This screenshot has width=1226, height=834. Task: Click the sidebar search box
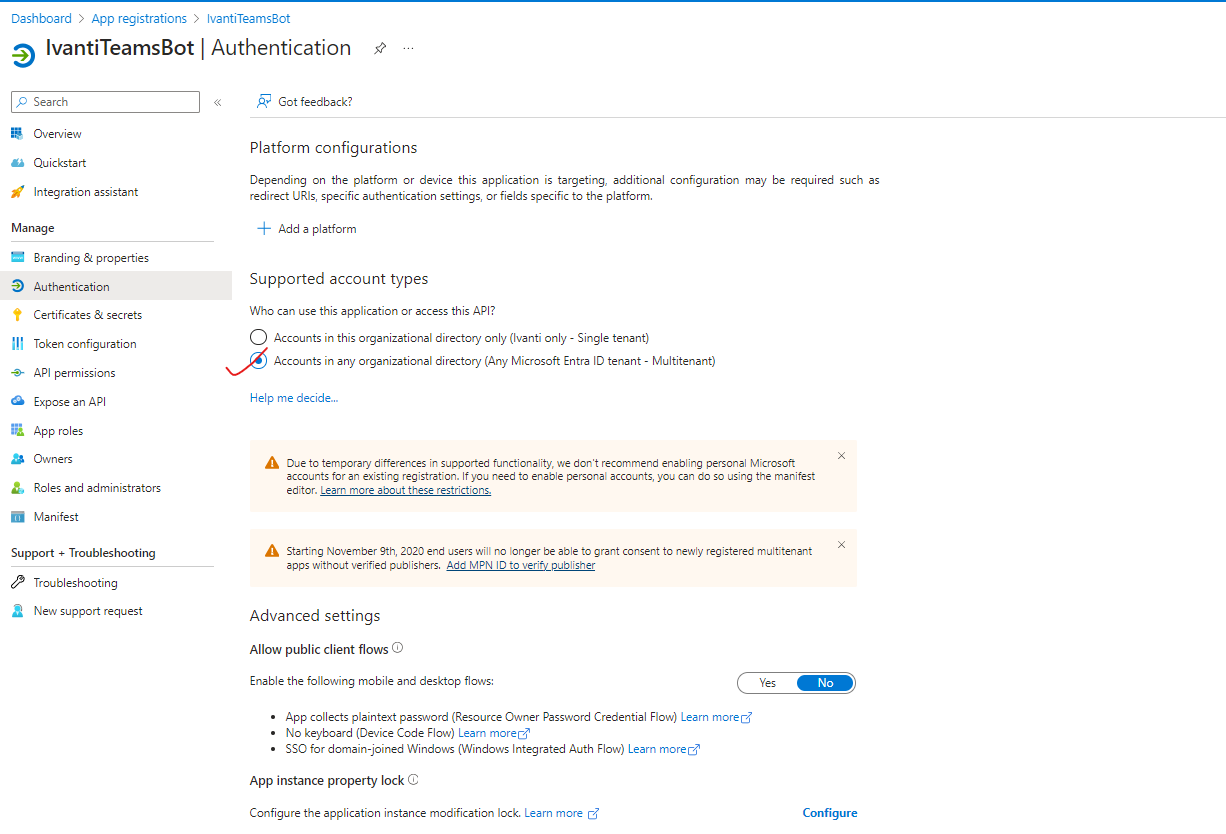(x=104, y=101)
